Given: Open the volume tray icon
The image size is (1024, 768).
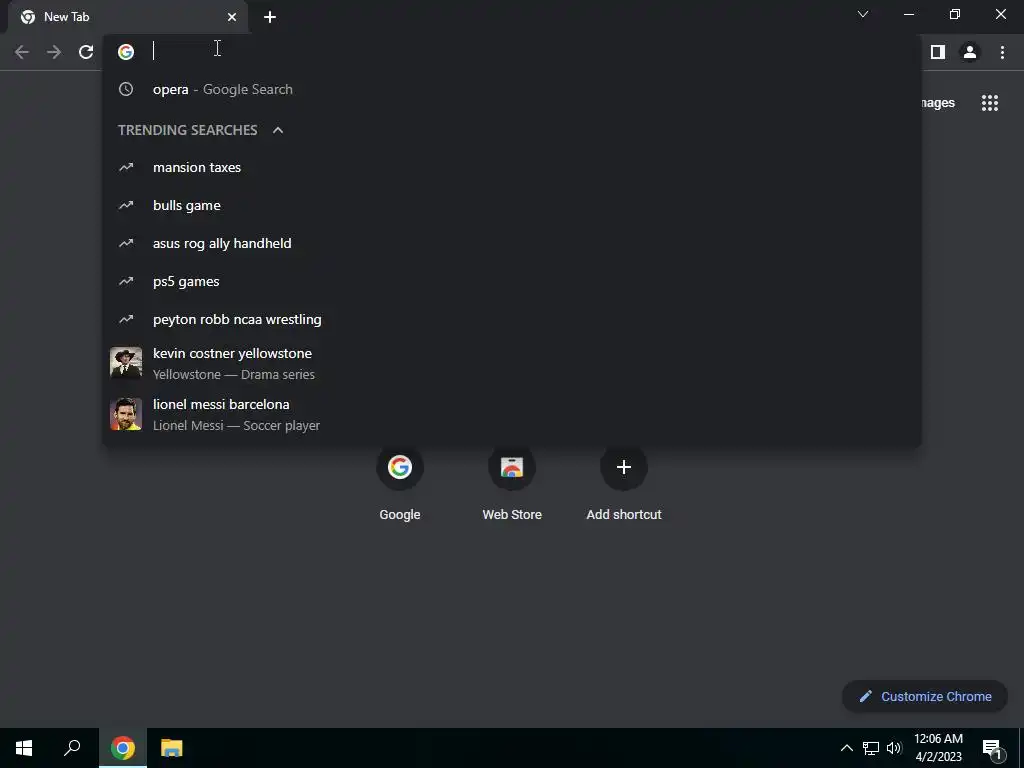Looking at the screenshot, I should click(894, 748).
